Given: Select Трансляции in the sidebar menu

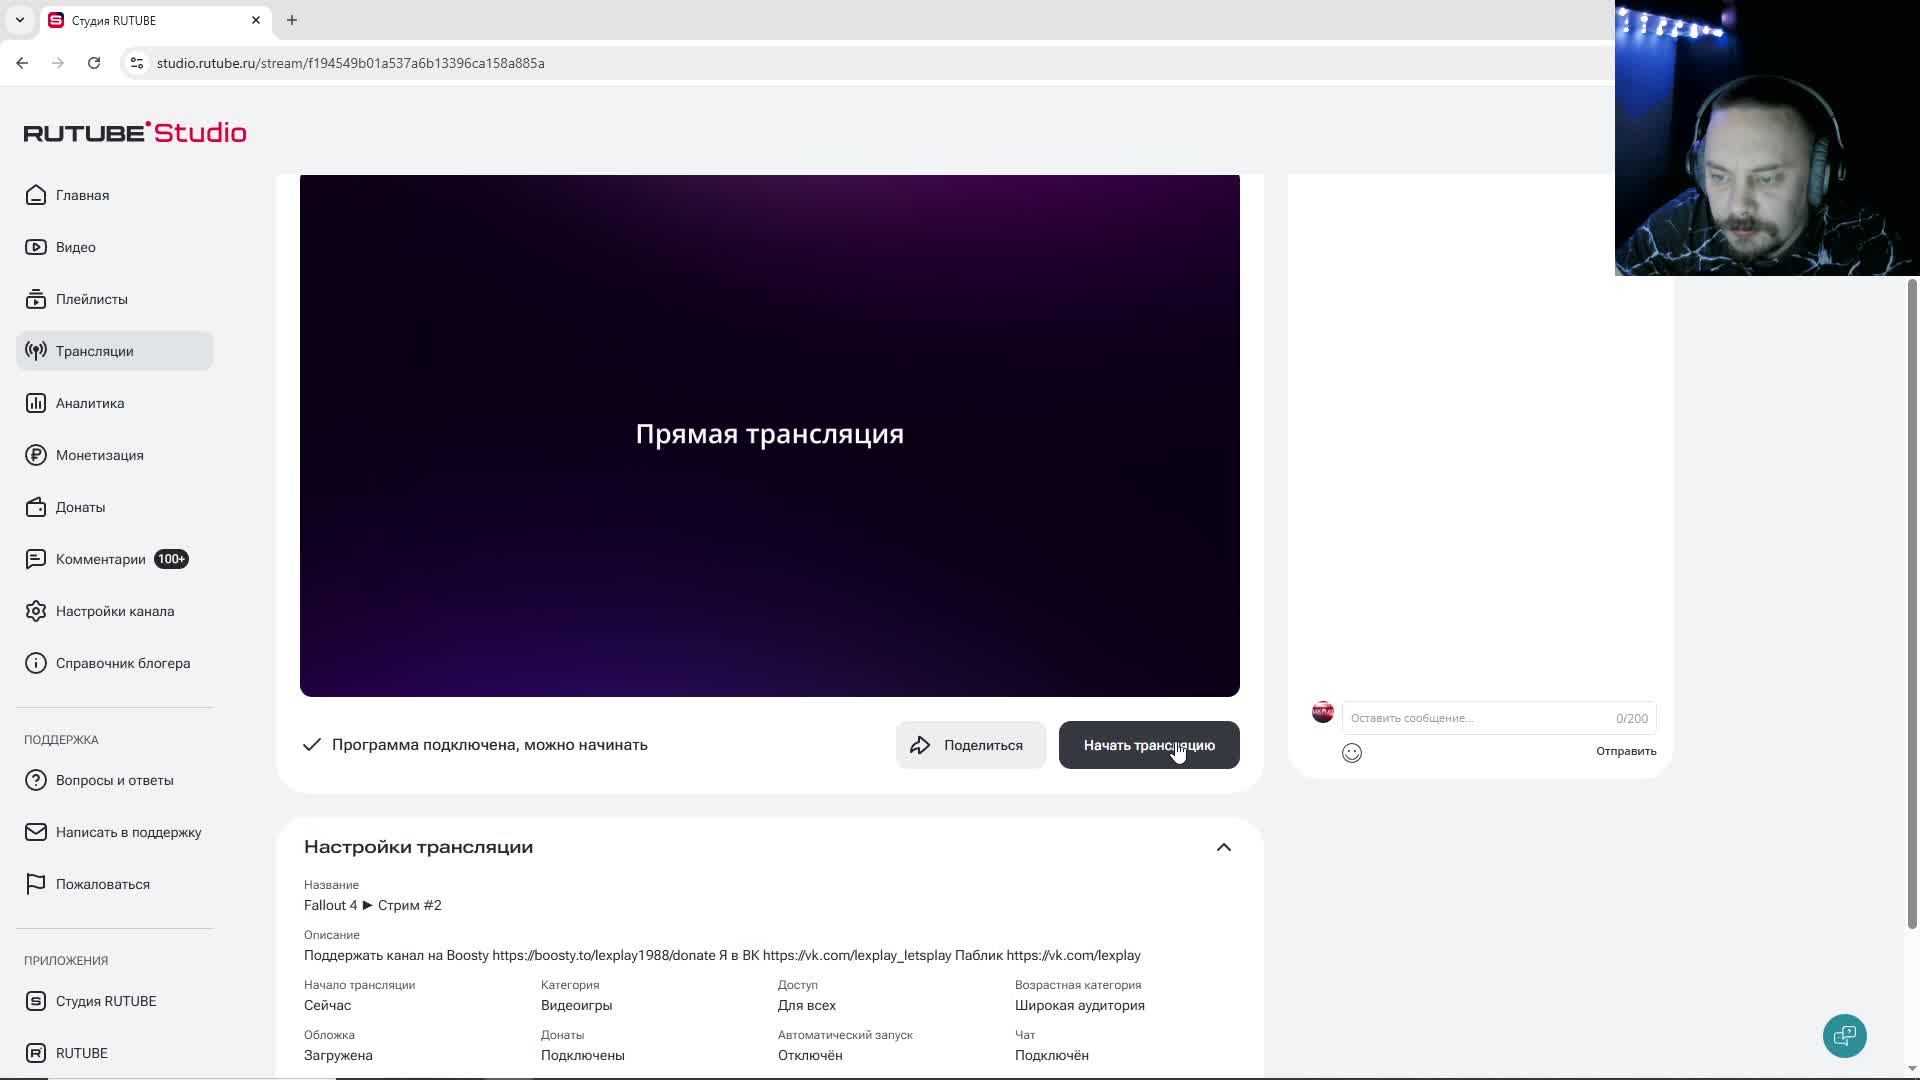Looking at the screenshot, I should (x=94, y=351).
